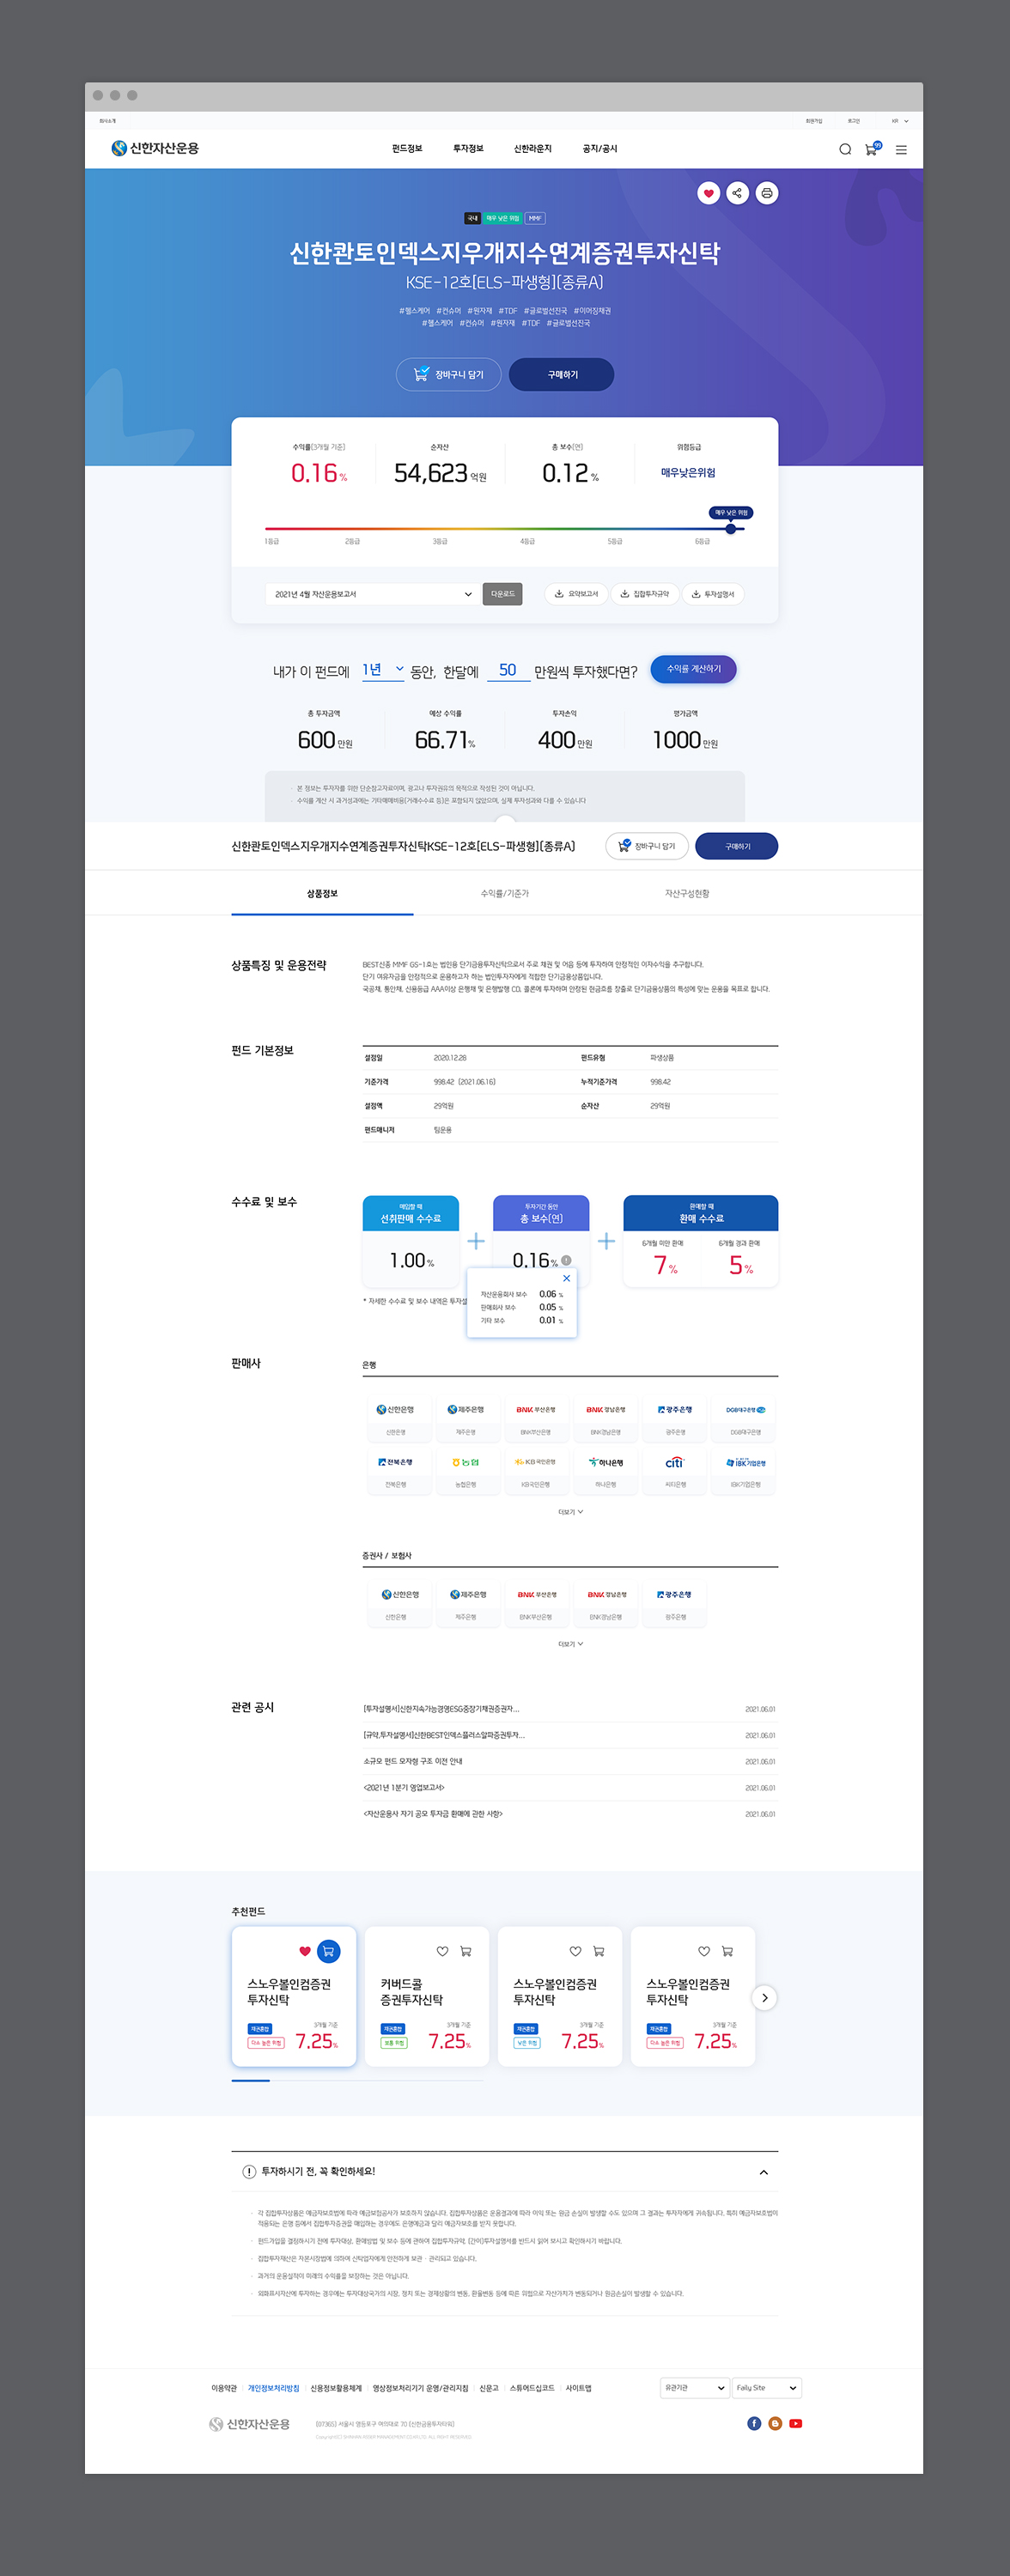This screenshot has width=1010, height=2576.
Task: Click the share icon on banner
Action: (737, 193)
